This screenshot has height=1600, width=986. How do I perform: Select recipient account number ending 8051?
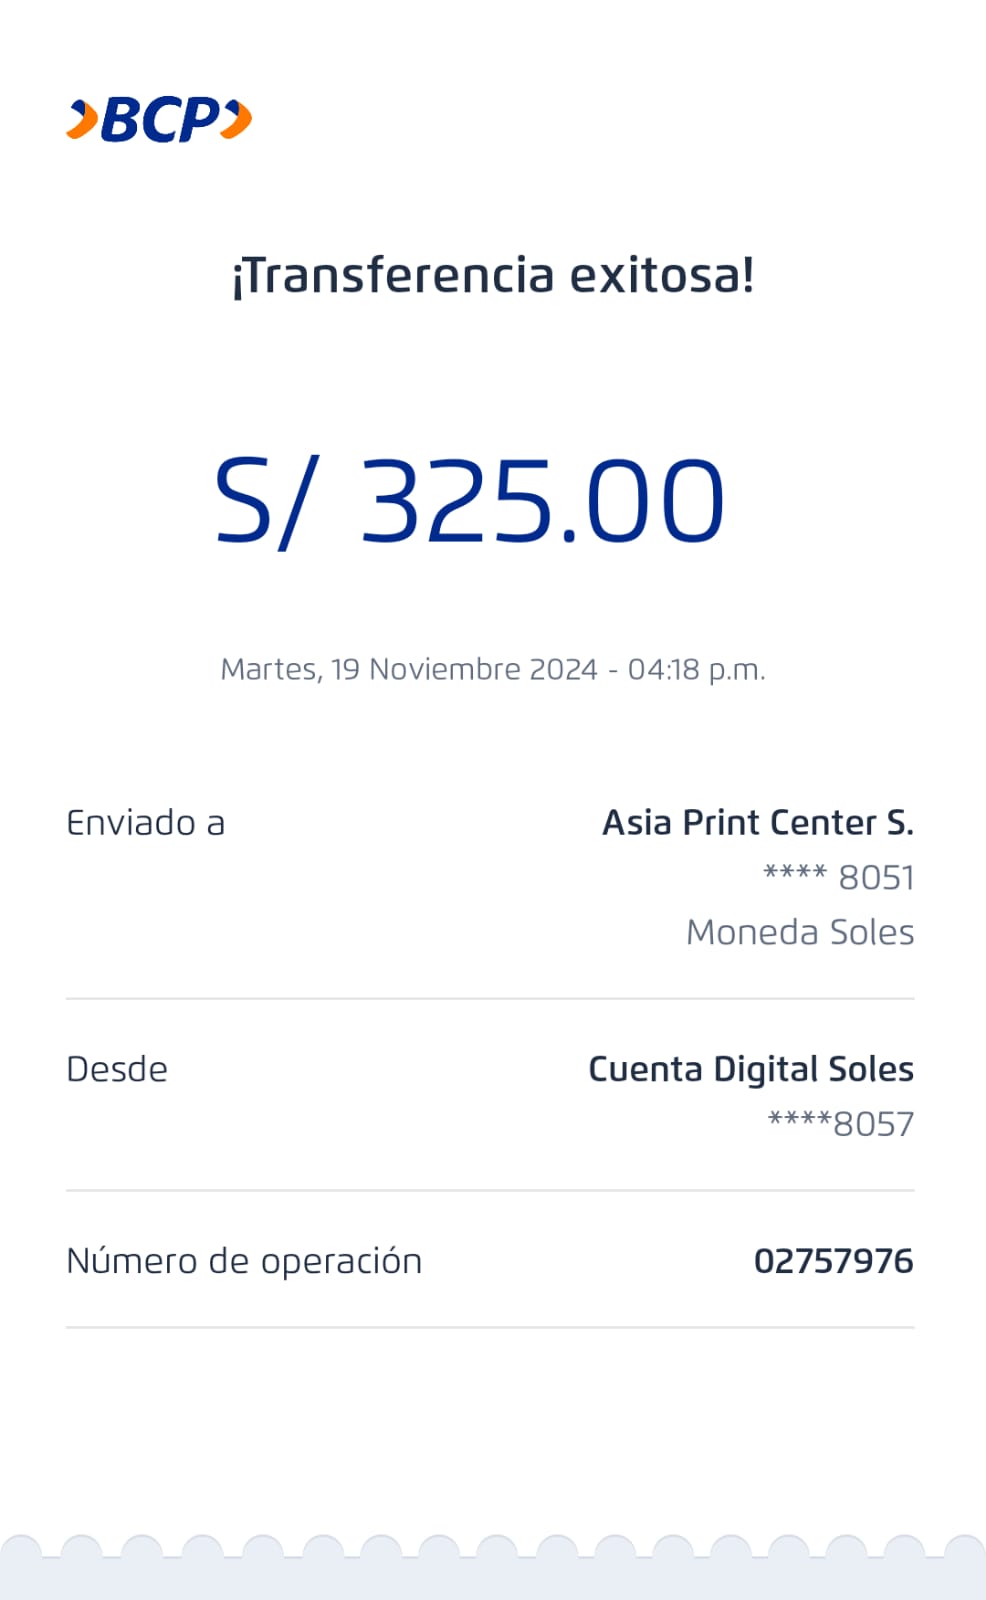tap(838, 877)
